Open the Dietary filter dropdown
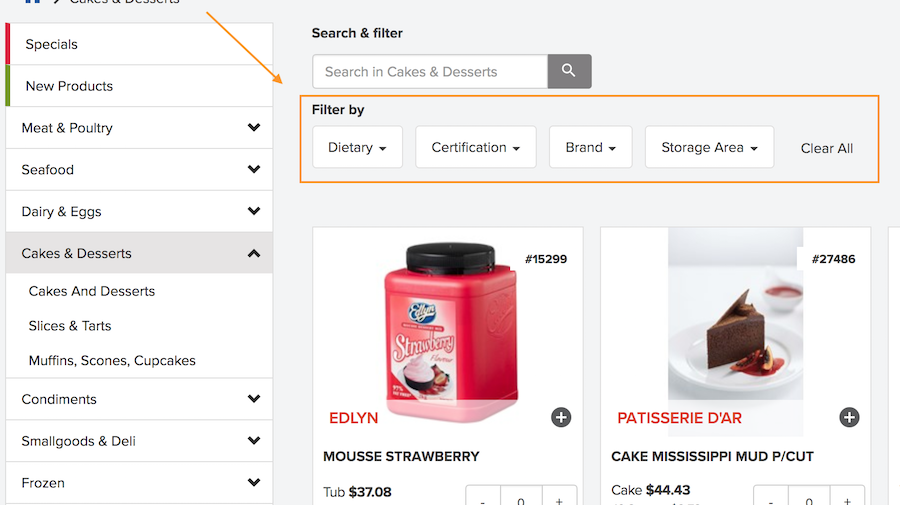This screenshot has height=505, width=900. pos(357,147)
